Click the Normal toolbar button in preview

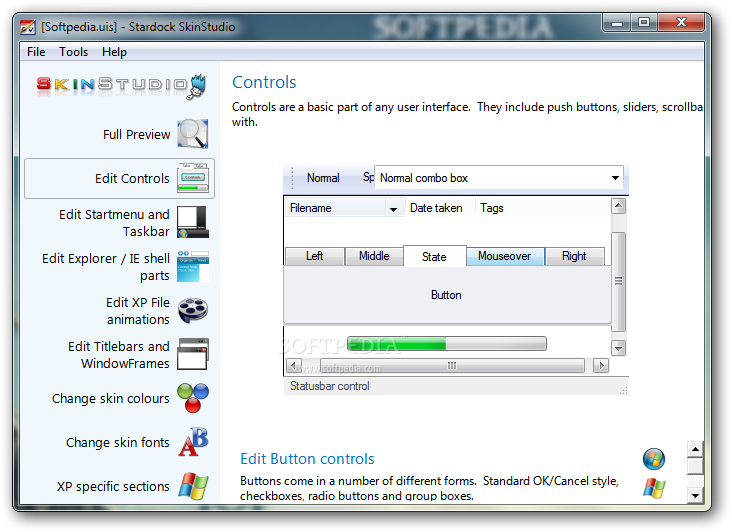(x=323, y=178)
